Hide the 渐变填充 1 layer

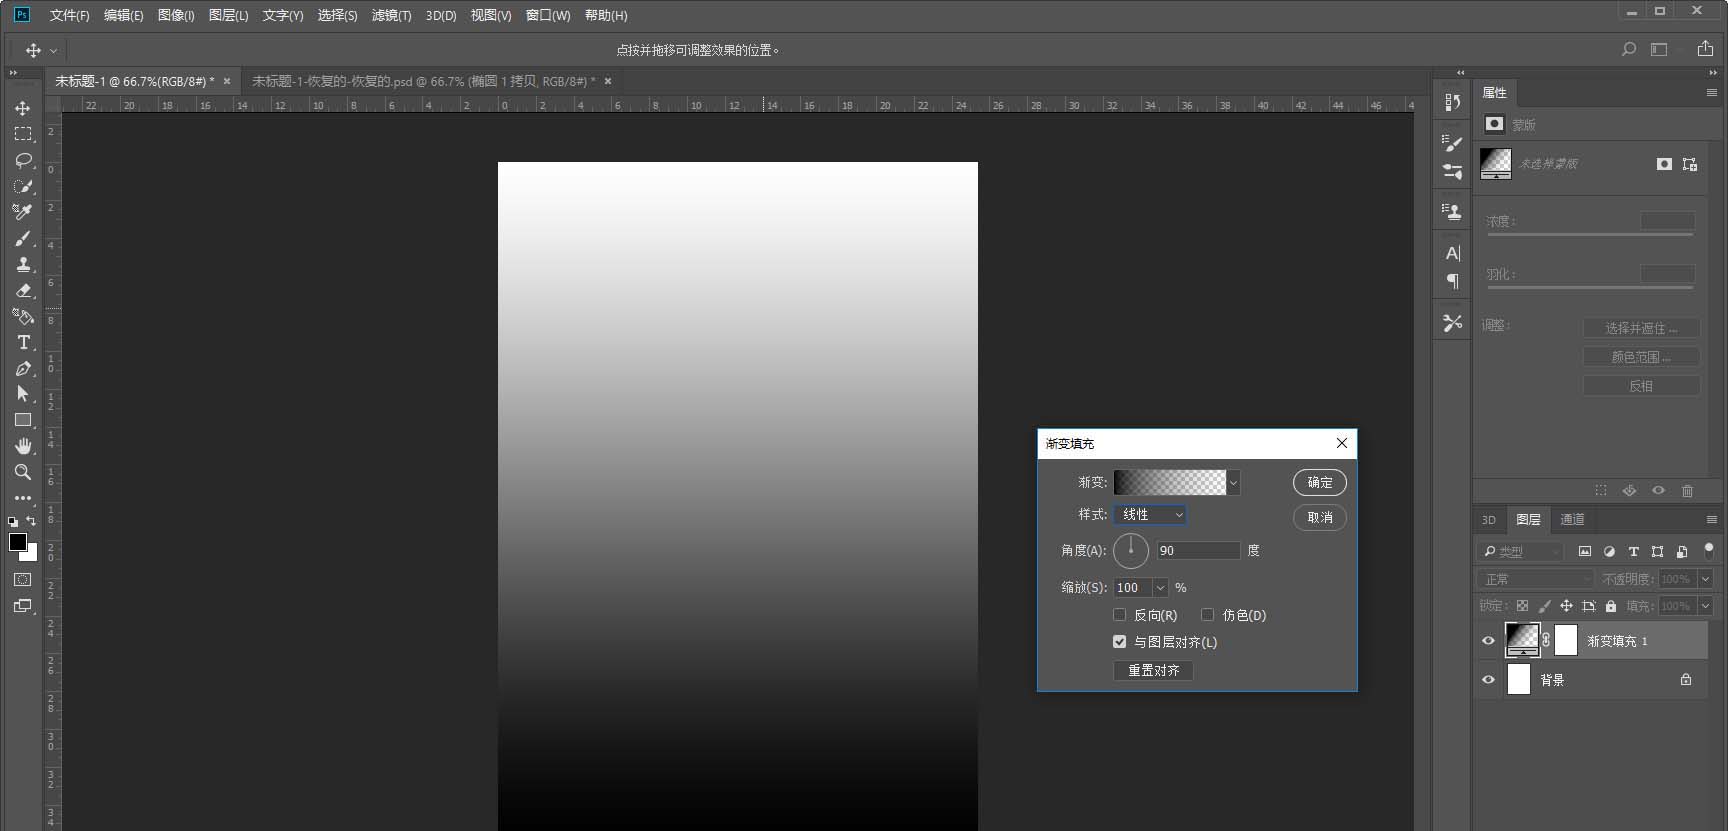point(1488,641)
